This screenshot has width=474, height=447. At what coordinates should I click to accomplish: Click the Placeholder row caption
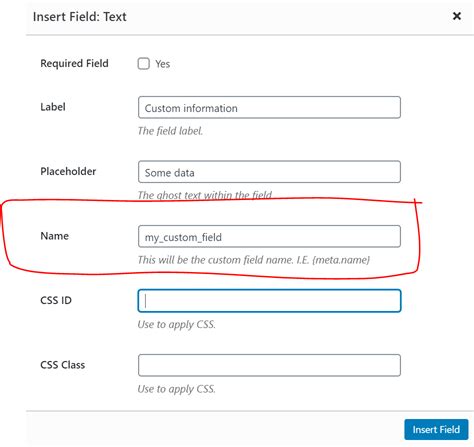(68, 171)
